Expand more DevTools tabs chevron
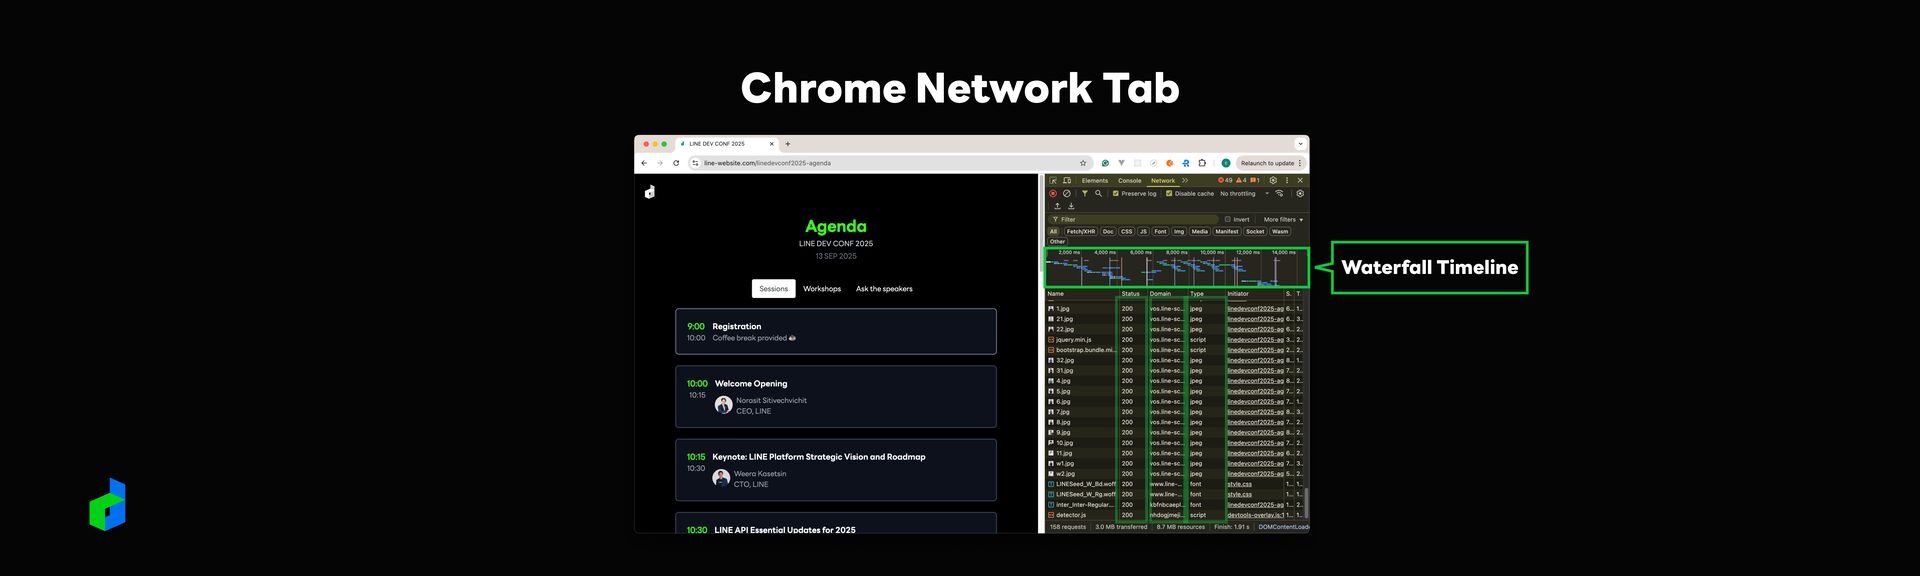The image size is (1920, 576). [1185, 180]
